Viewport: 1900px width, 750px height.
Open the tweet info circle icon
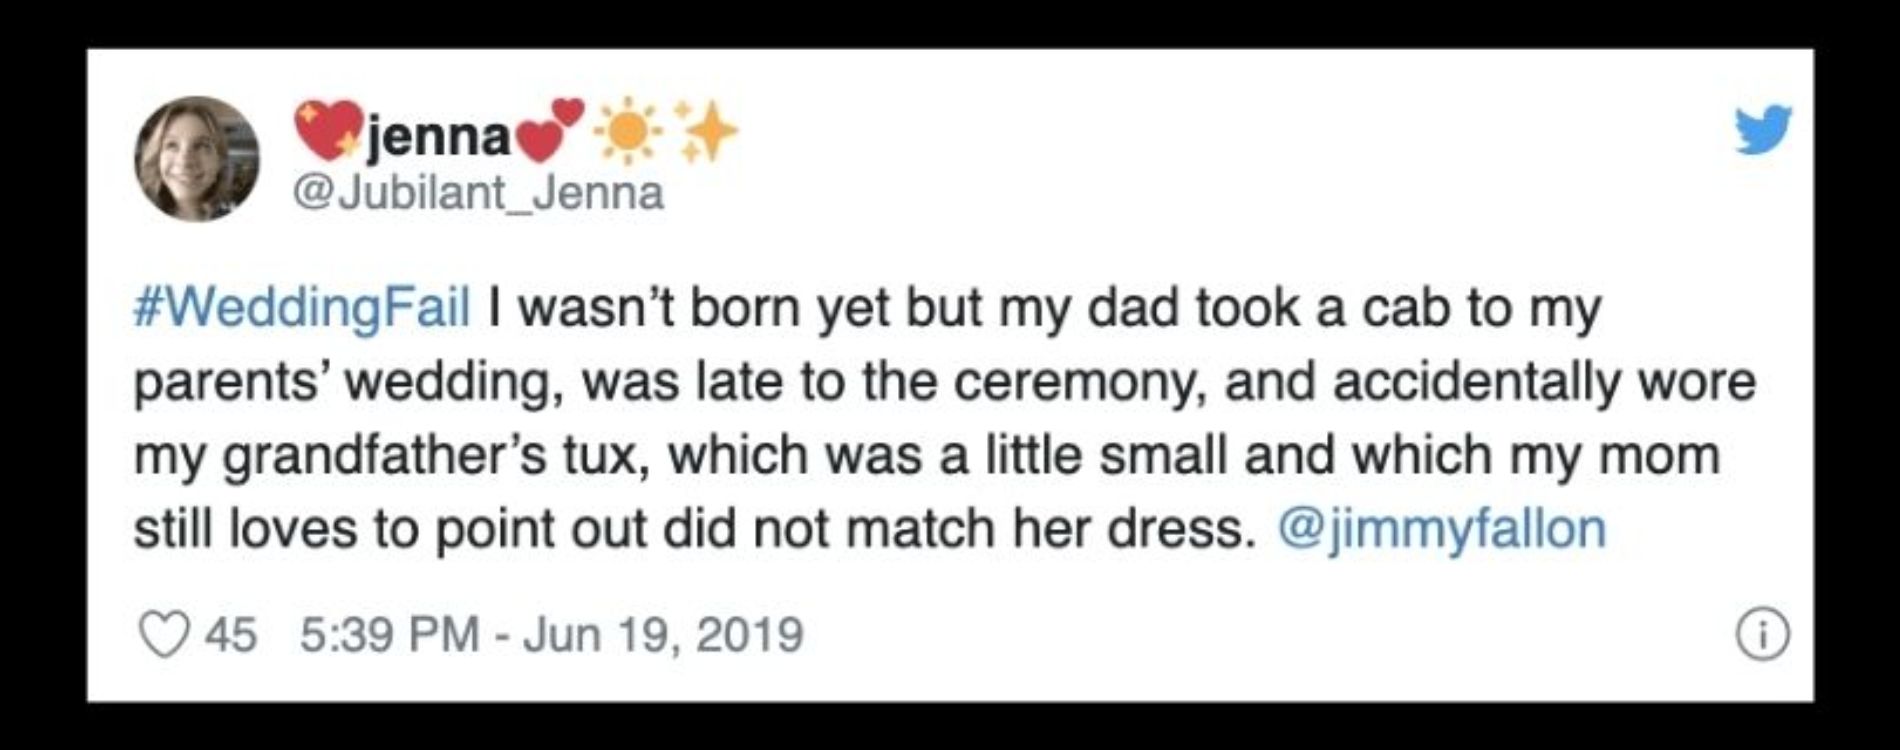1763,635
